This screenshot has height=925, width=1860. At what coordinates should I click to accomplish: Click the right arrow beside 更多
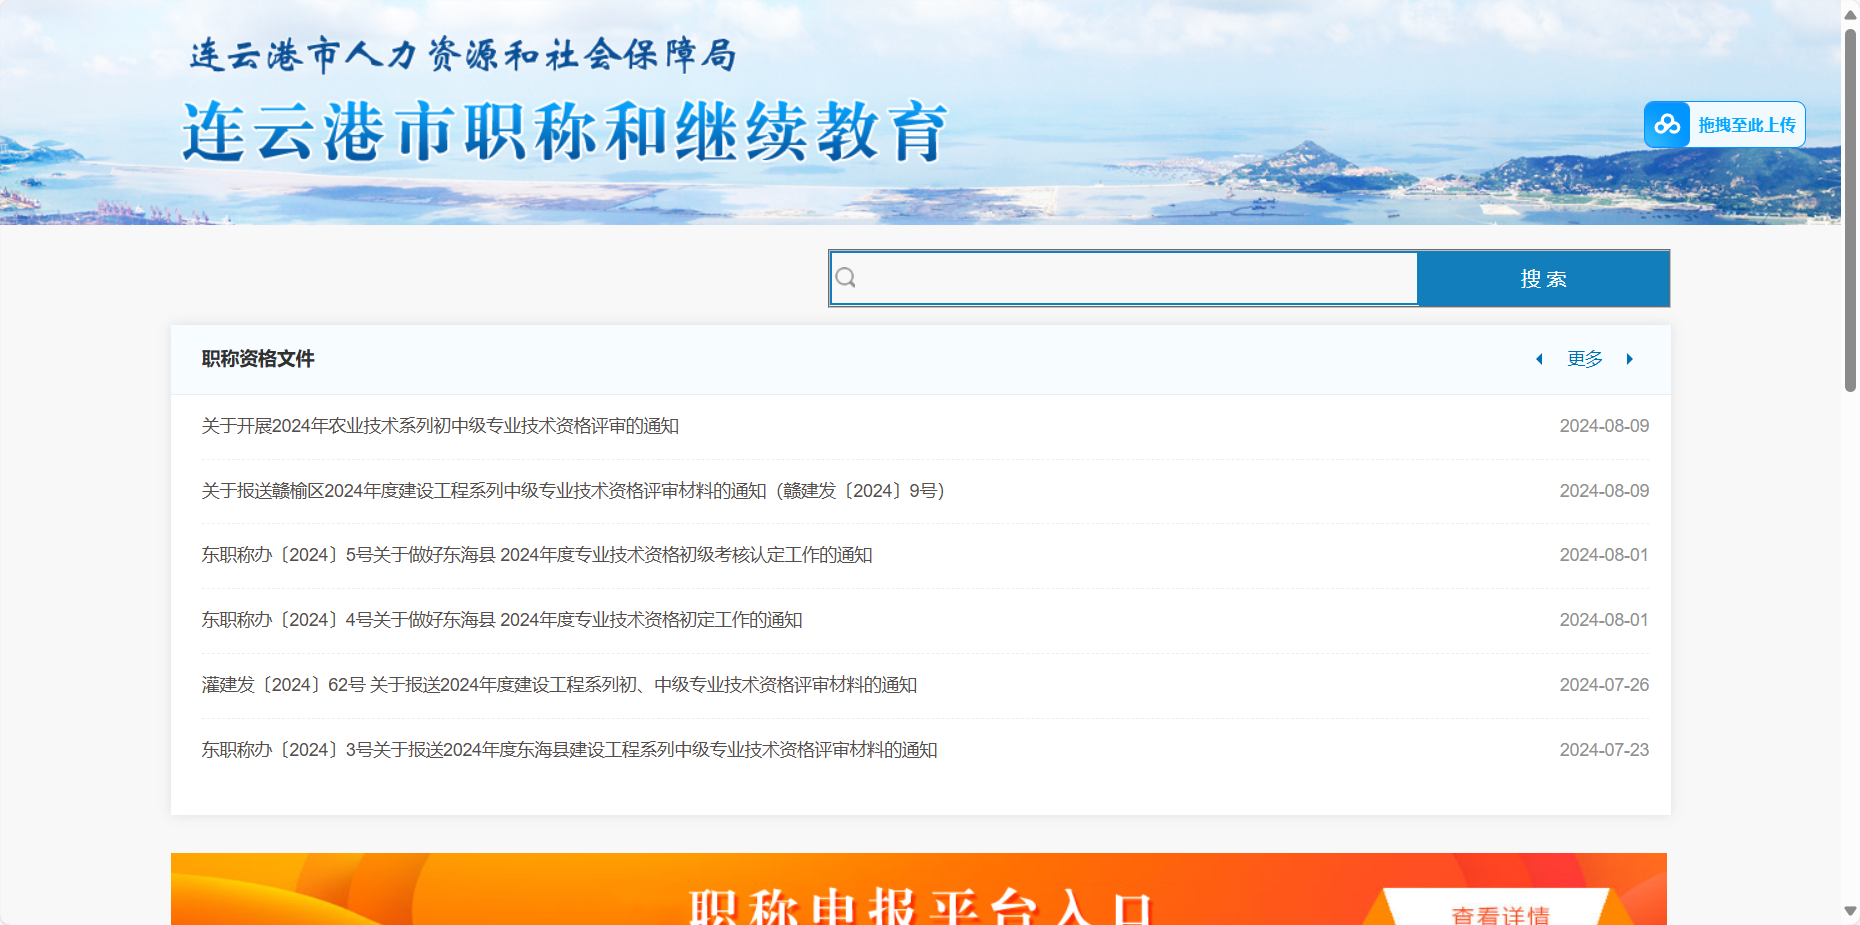(1630, 359)
